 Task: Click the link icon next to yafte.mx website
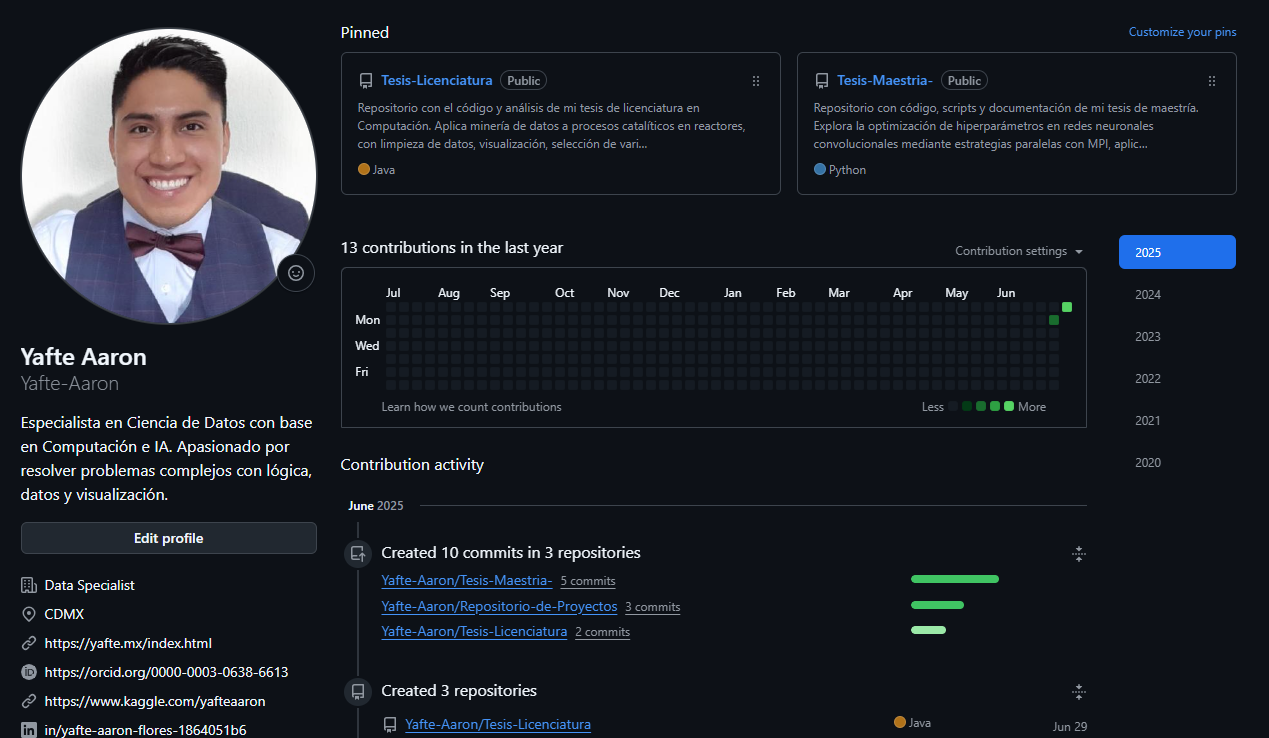point(29,643)
